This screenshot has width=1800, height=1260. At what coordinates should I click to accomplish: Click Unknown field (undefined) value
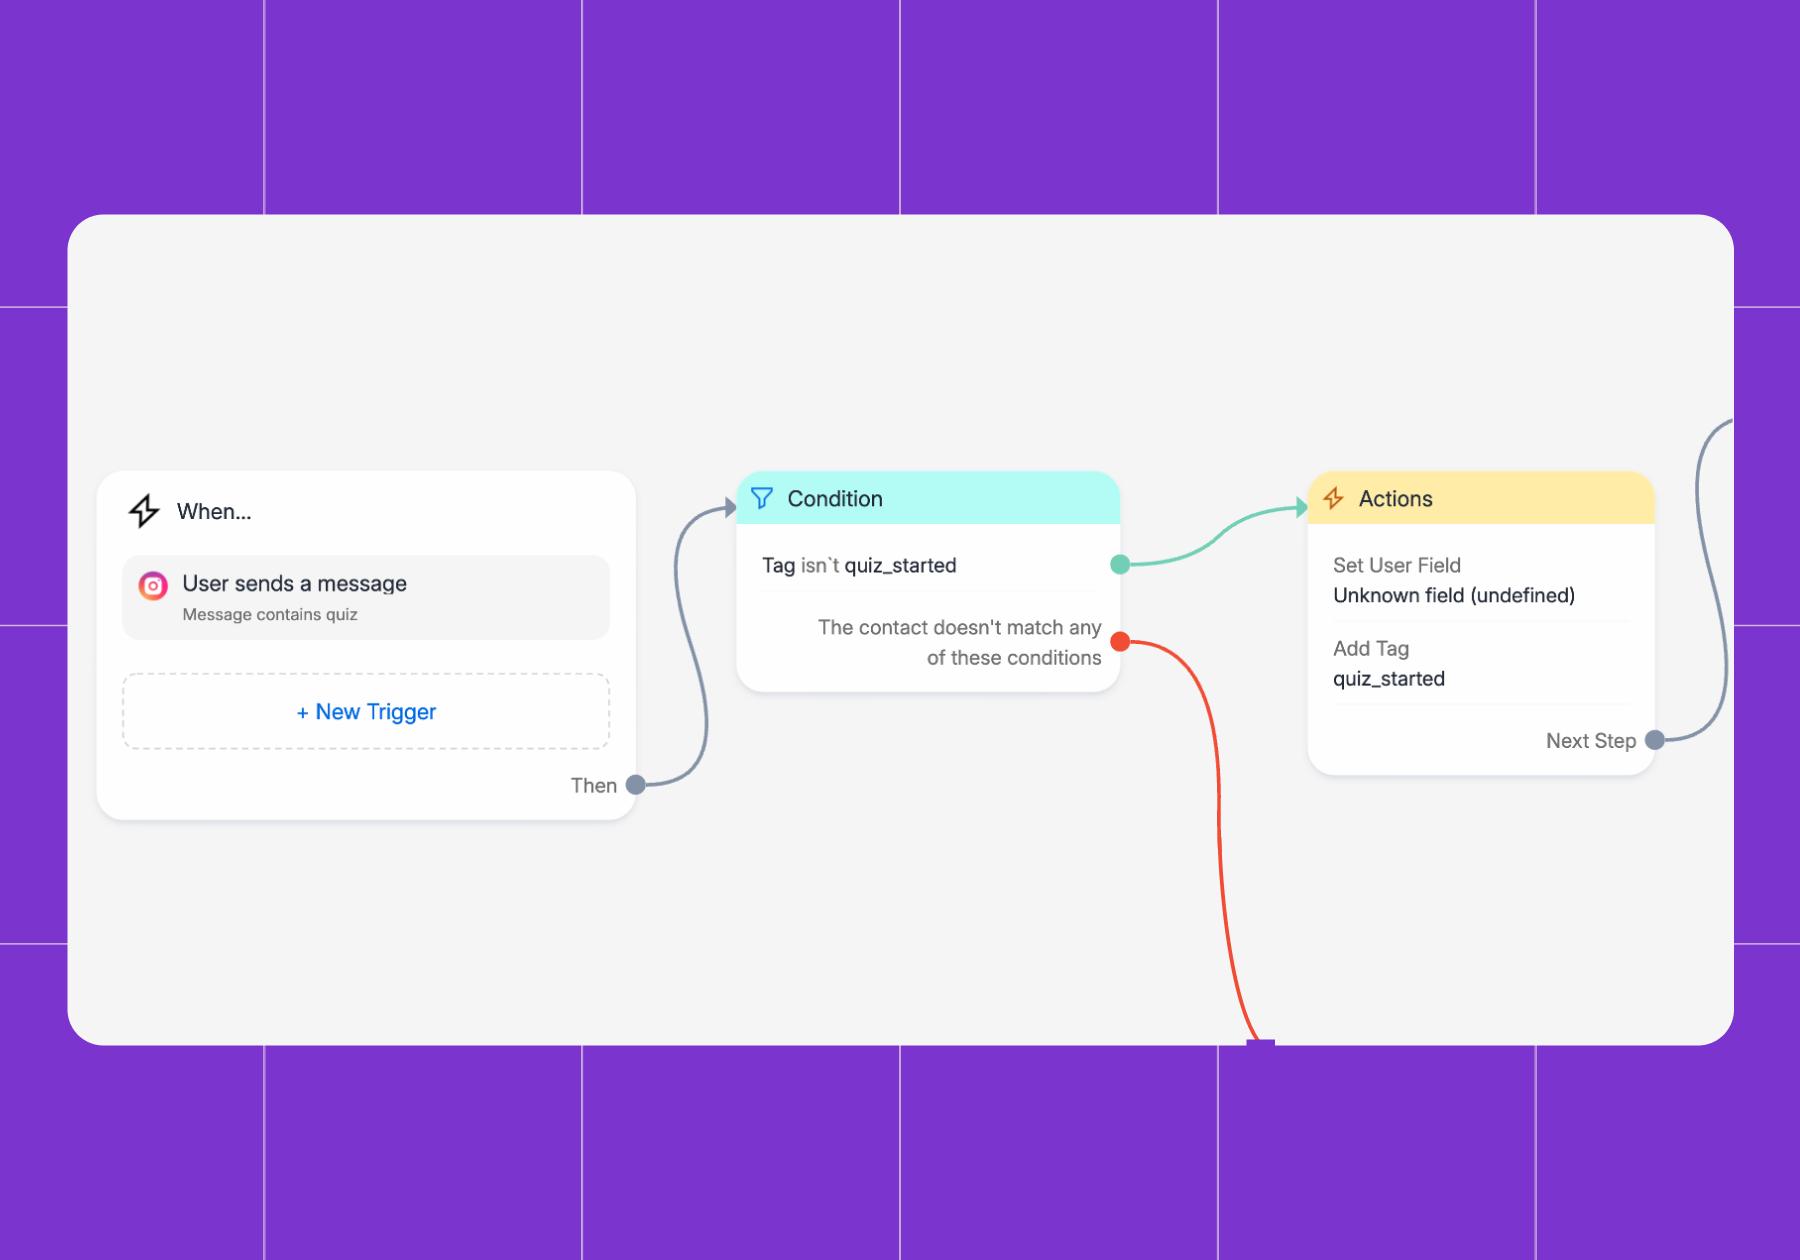[1454, 595]
